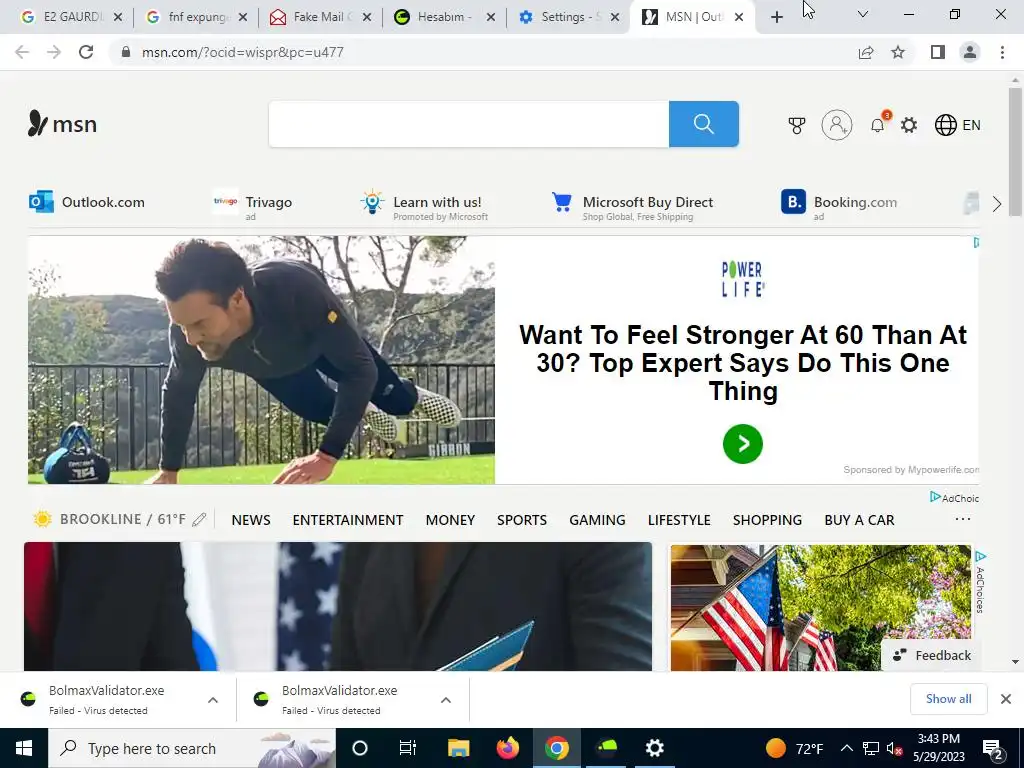Open the ENTERTAINMENT category
Screen dimensions: 1024x768
[347, 520]
